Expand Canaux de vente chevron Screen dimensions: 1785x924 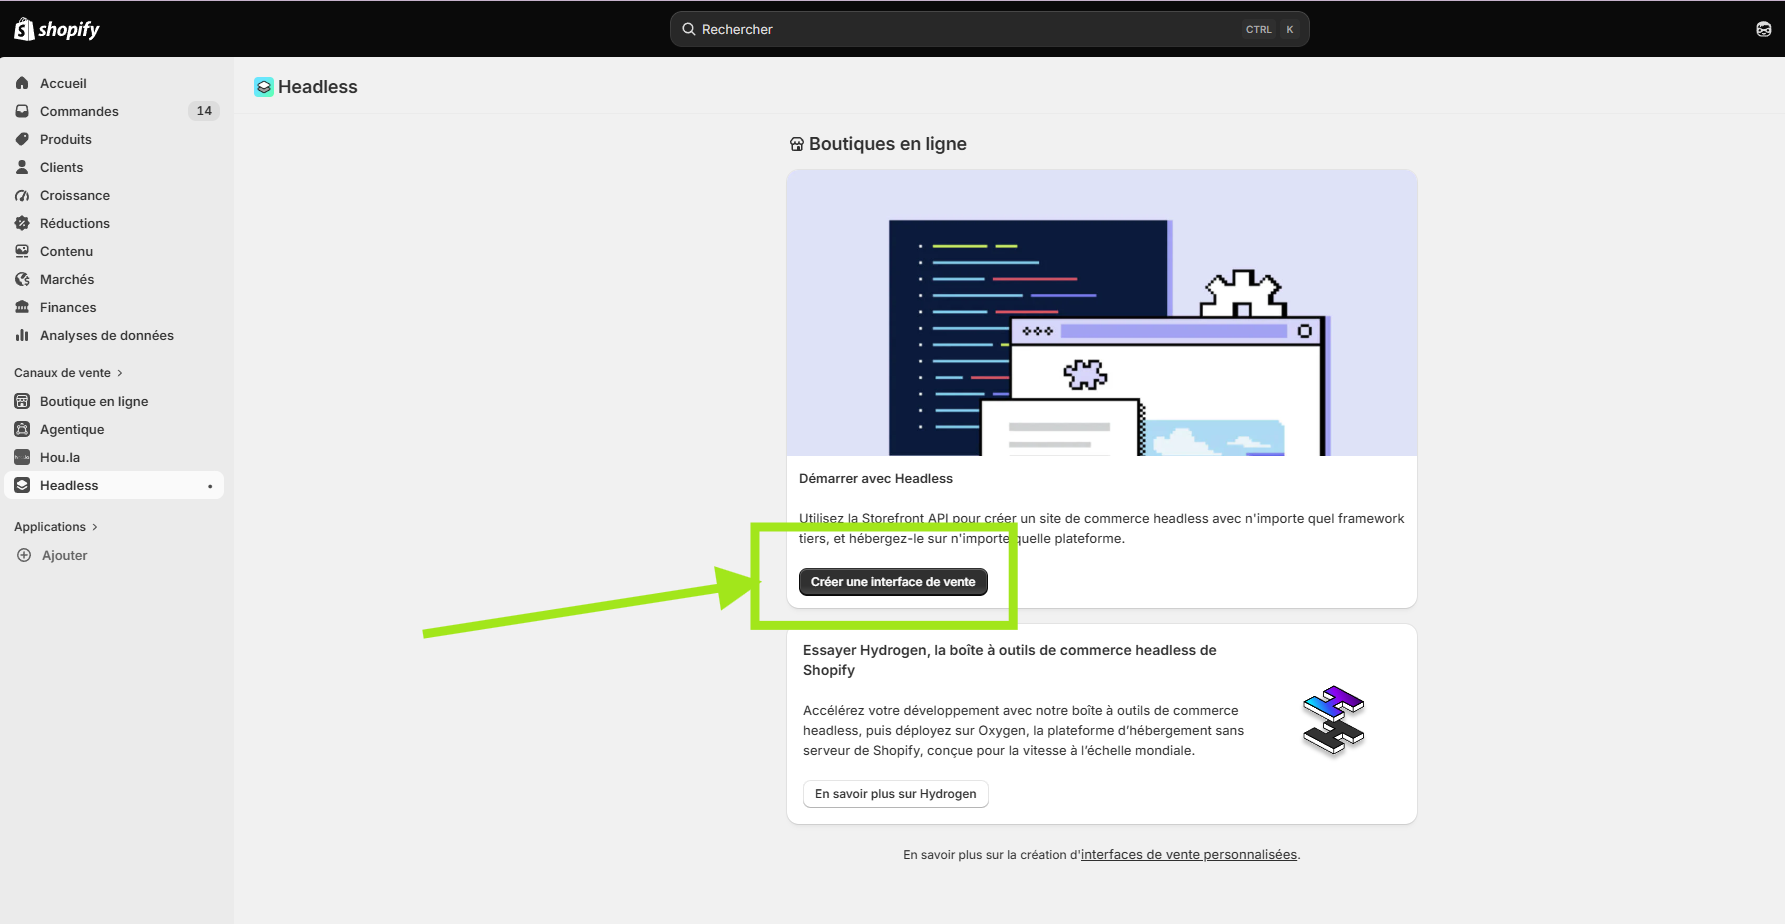pyautogui.click(x=120, y=373)
